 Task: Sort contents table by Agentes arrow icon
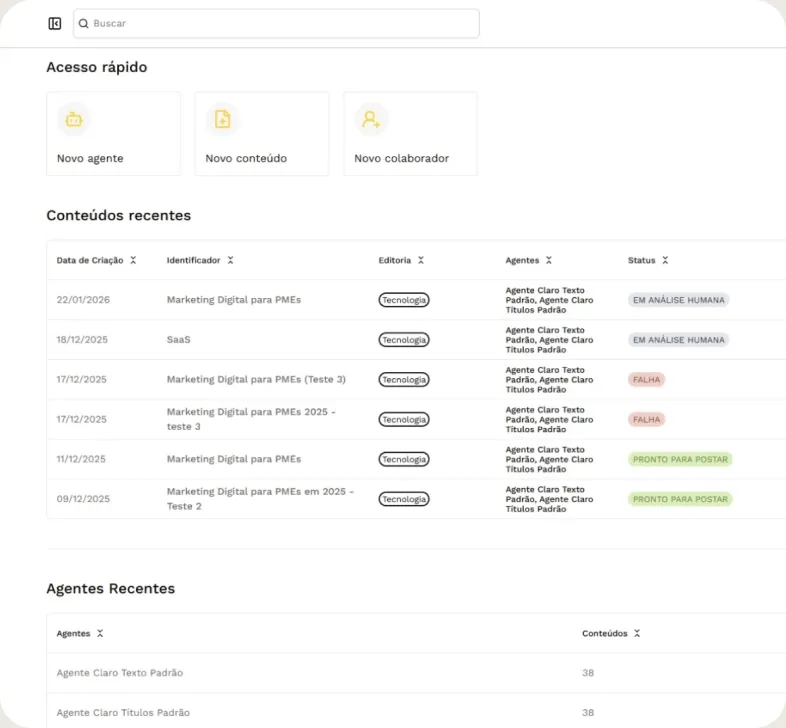[549, 260]
